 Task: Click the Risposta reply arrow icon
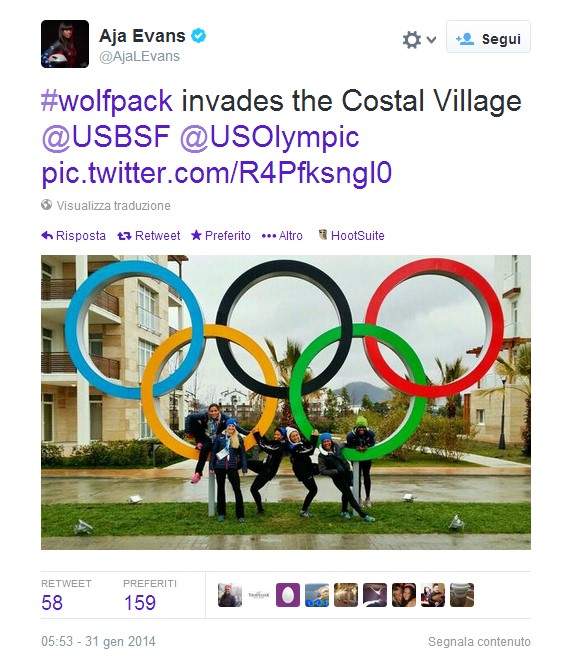[47, 235]
